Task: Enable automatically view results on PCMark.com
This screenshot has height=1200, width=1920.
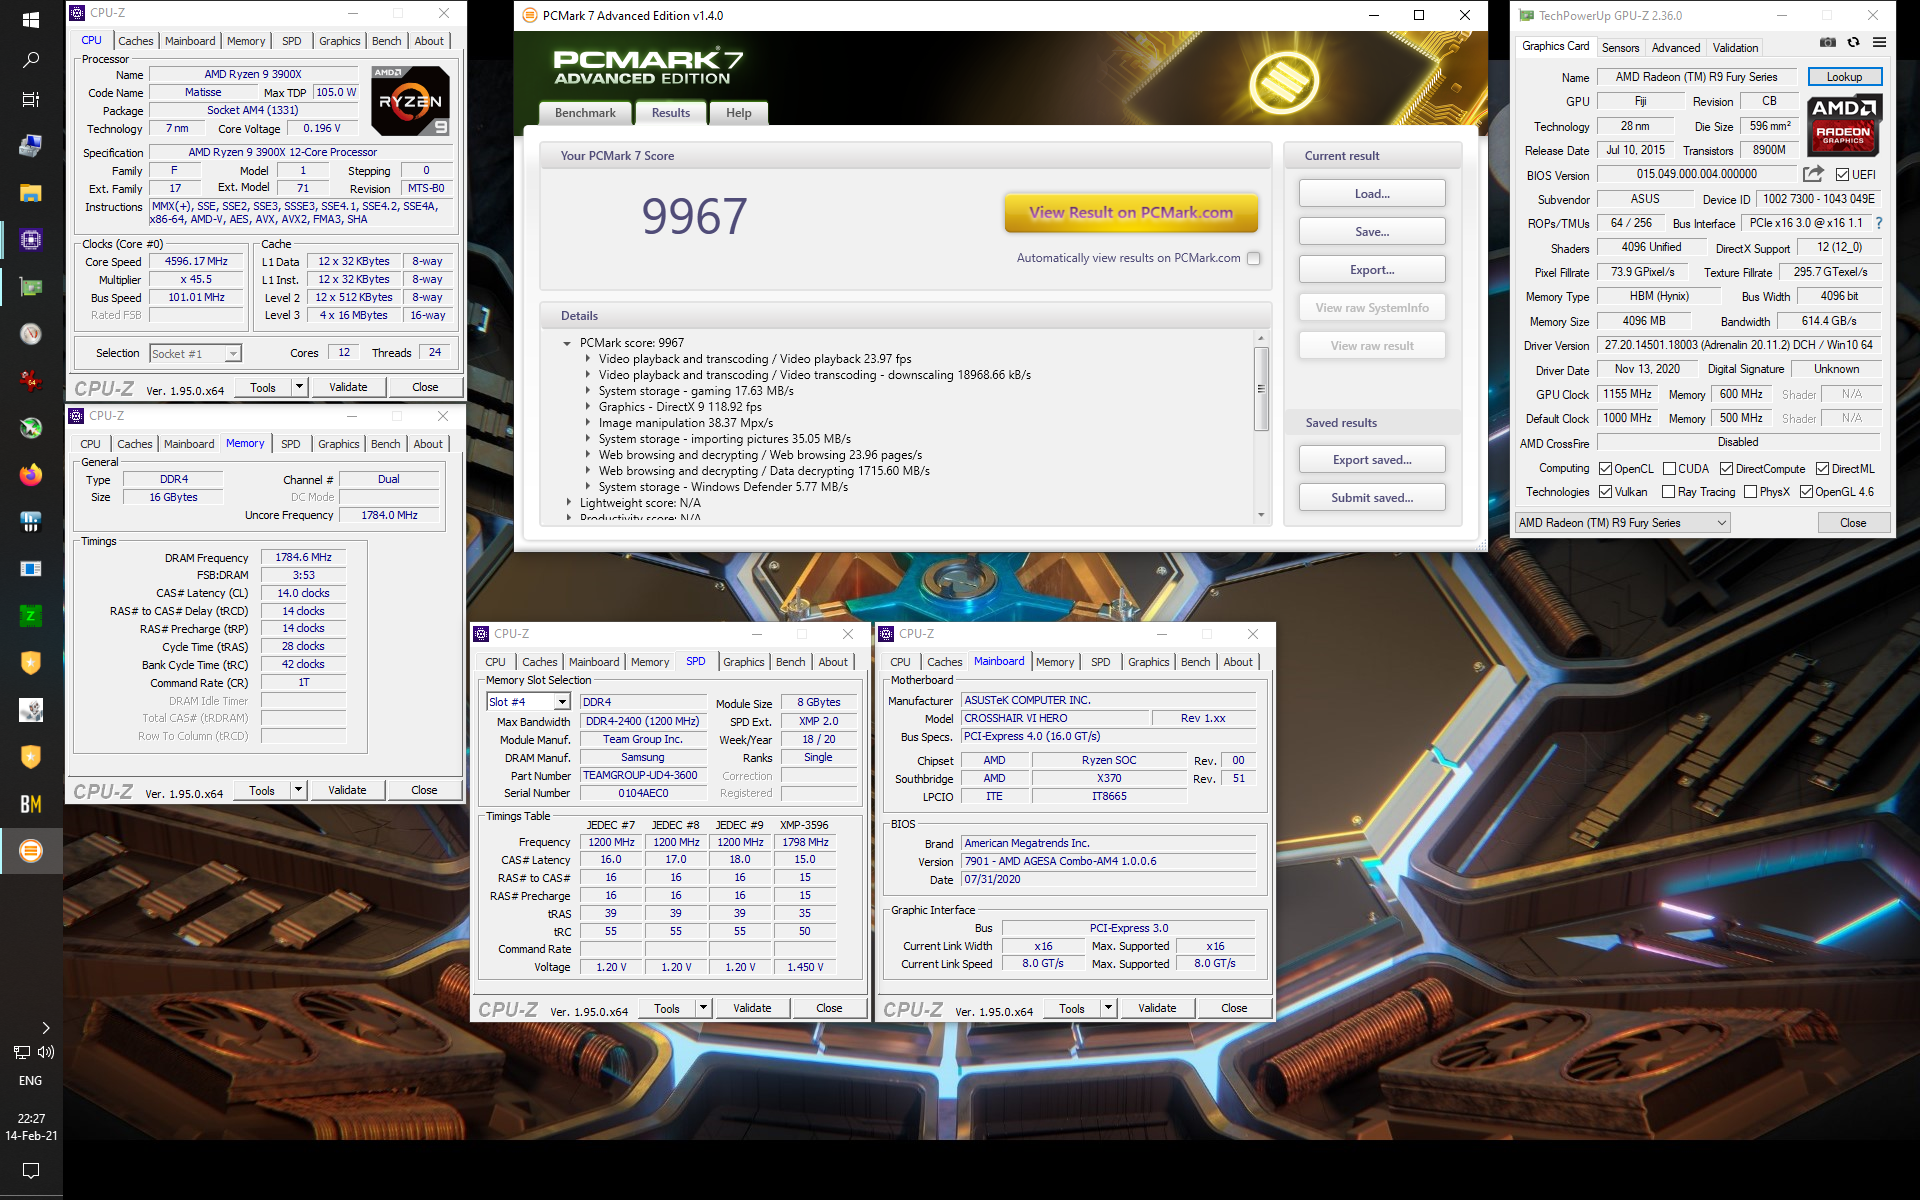Action: 1253,258
